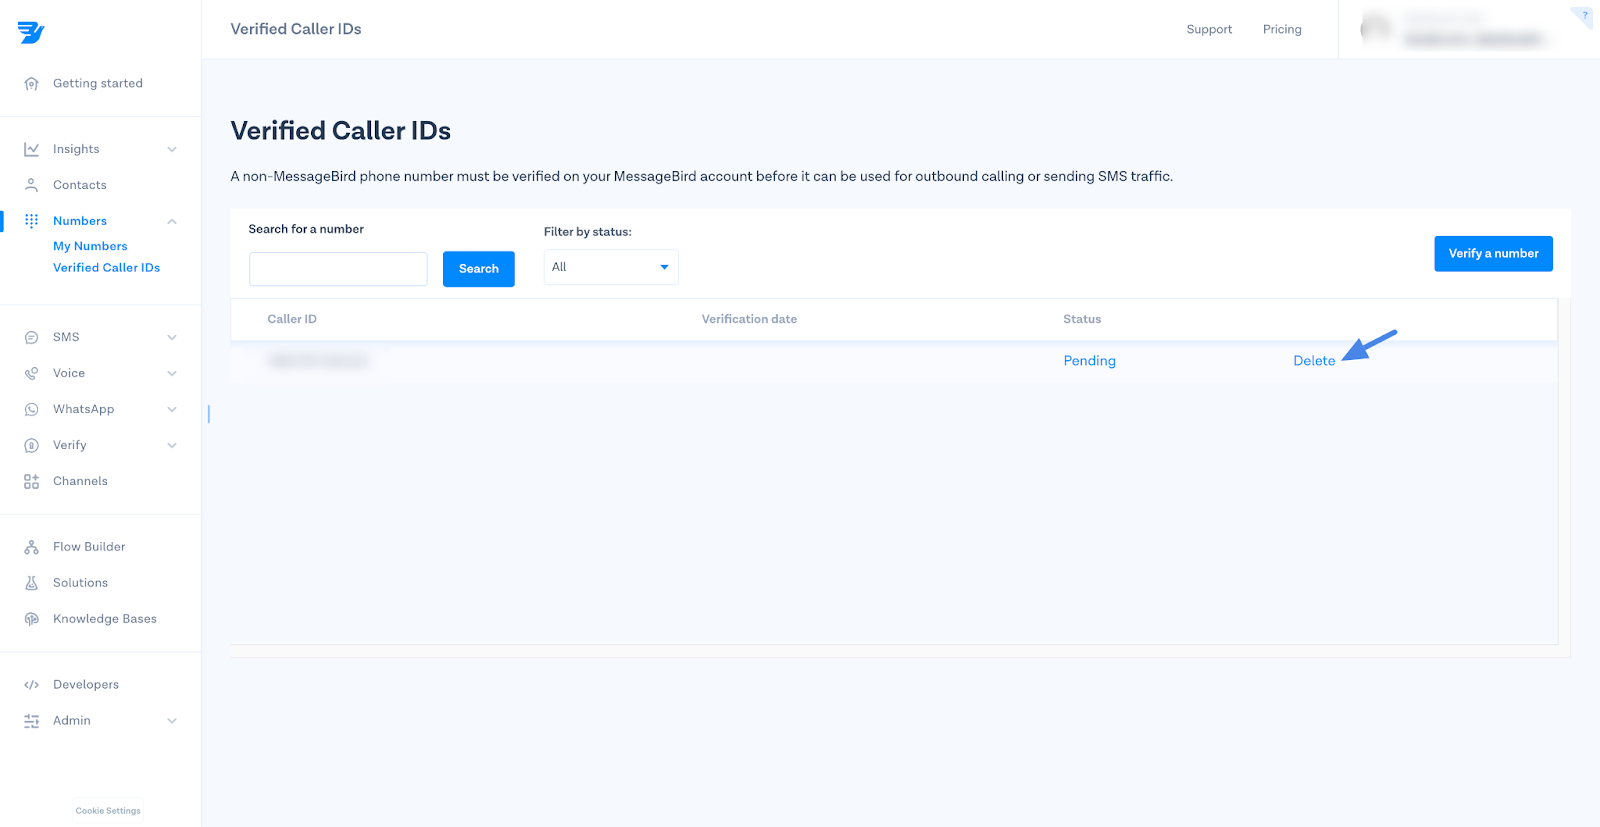Open Getting started home icon
The image size is (1600, 827).
[x=32, y=84]
